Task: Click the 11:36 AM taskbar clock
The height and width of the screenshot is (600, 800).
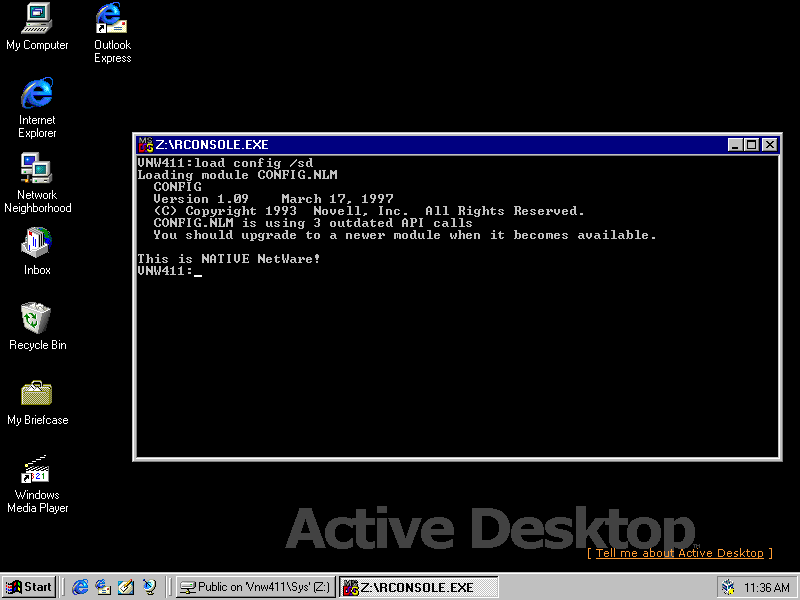Action: point(767,588)
